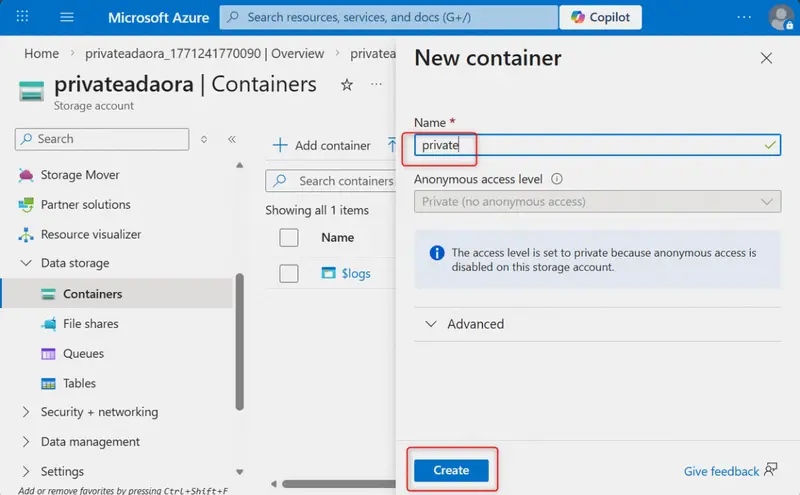The height and width of the screenshot is (495, 800).
Task: Click the info icon in the access level notice
Action: tap(437, 253)
